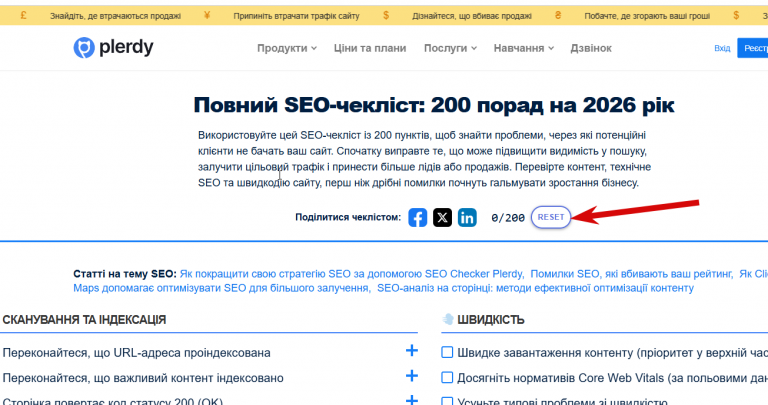Open article 'Як покращити свою стратегію SEO'
The height and width of the screenshot is (405, 768).
click(351, 274)
